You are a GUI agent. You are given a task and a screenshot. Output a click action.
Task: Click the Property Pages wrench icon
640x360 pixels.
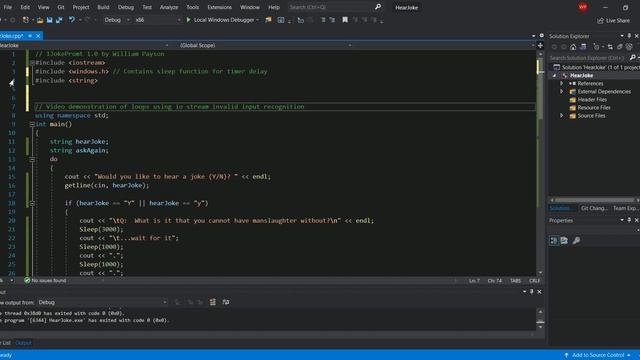coord(576,240)
